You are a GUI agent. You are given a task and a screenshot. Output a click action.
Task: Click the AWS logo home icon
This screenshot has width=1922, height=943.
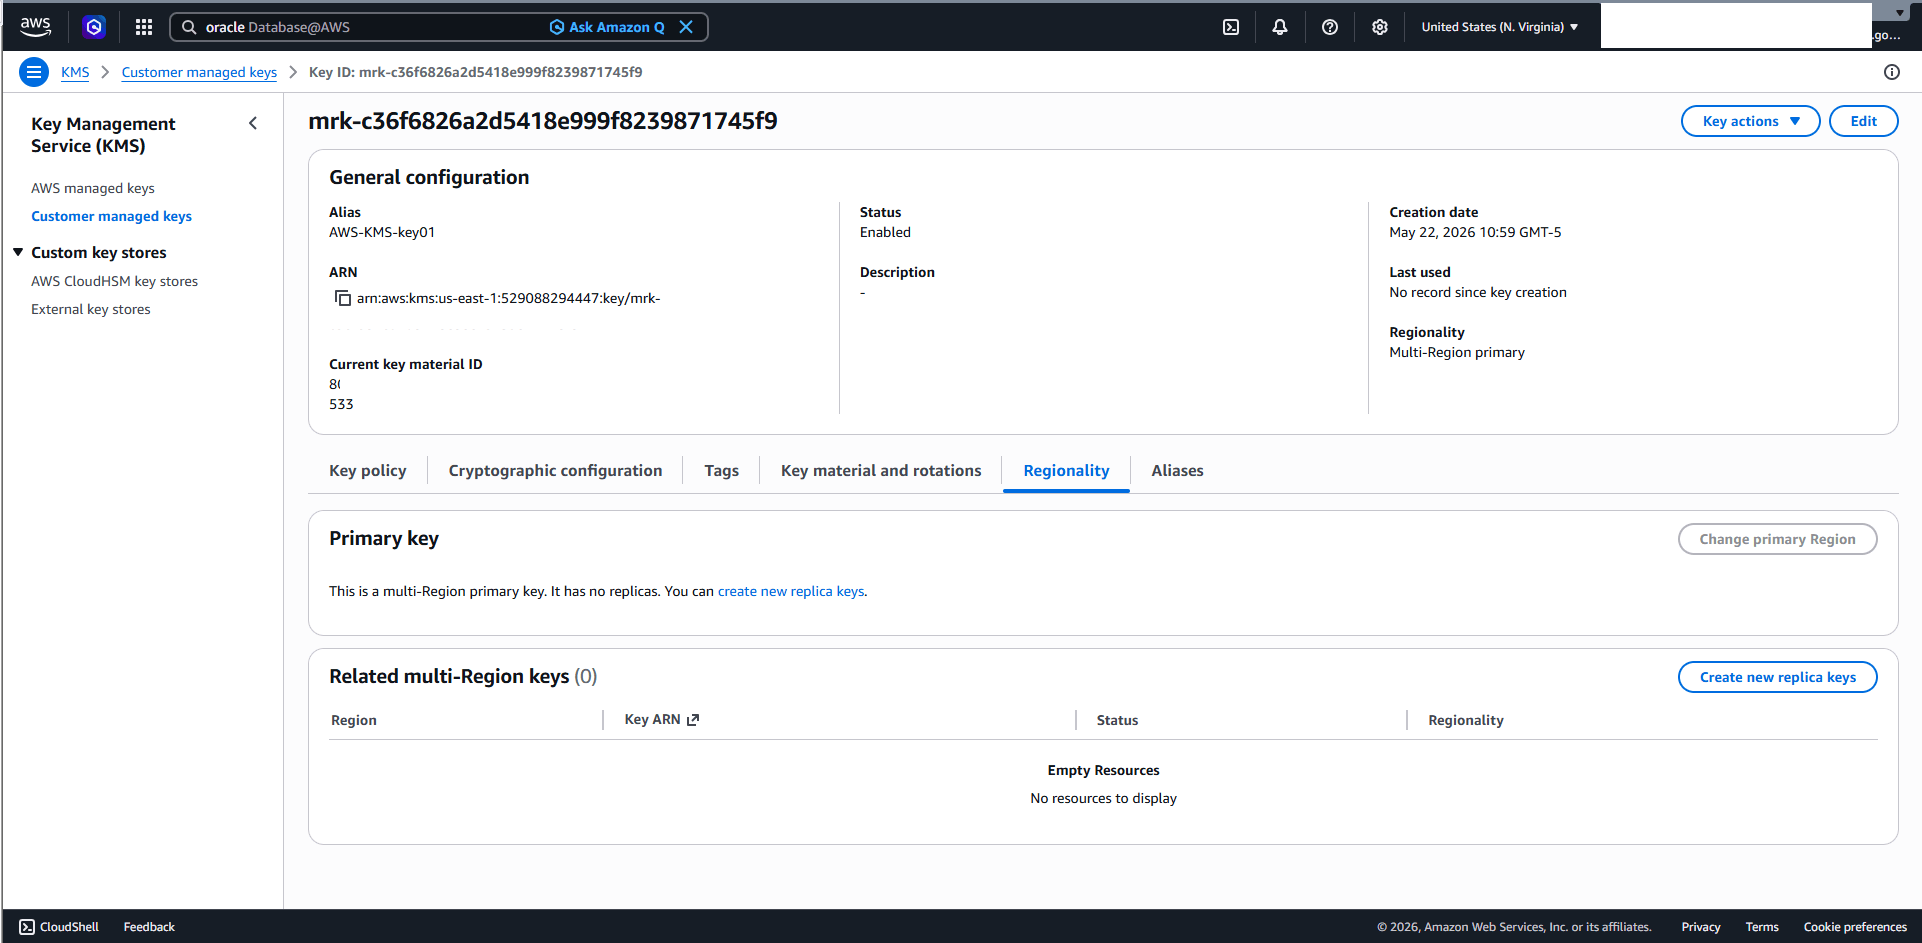tap(35, 27)
